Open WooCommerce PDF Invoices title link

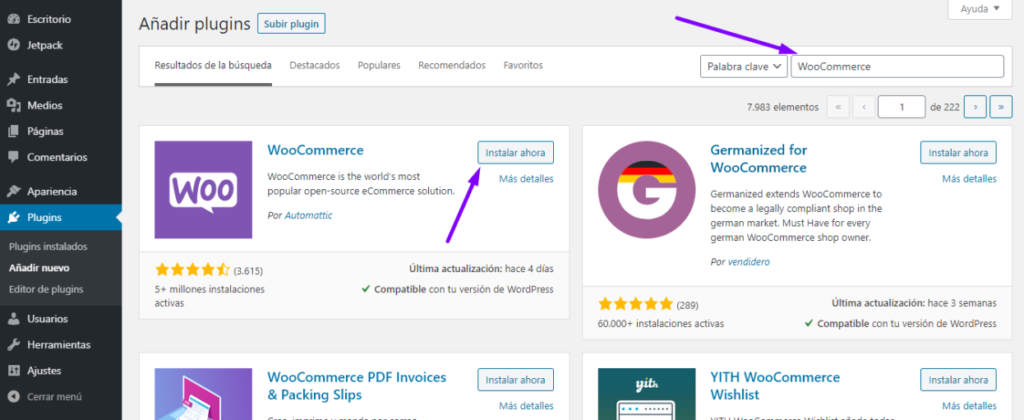point(357,386)
